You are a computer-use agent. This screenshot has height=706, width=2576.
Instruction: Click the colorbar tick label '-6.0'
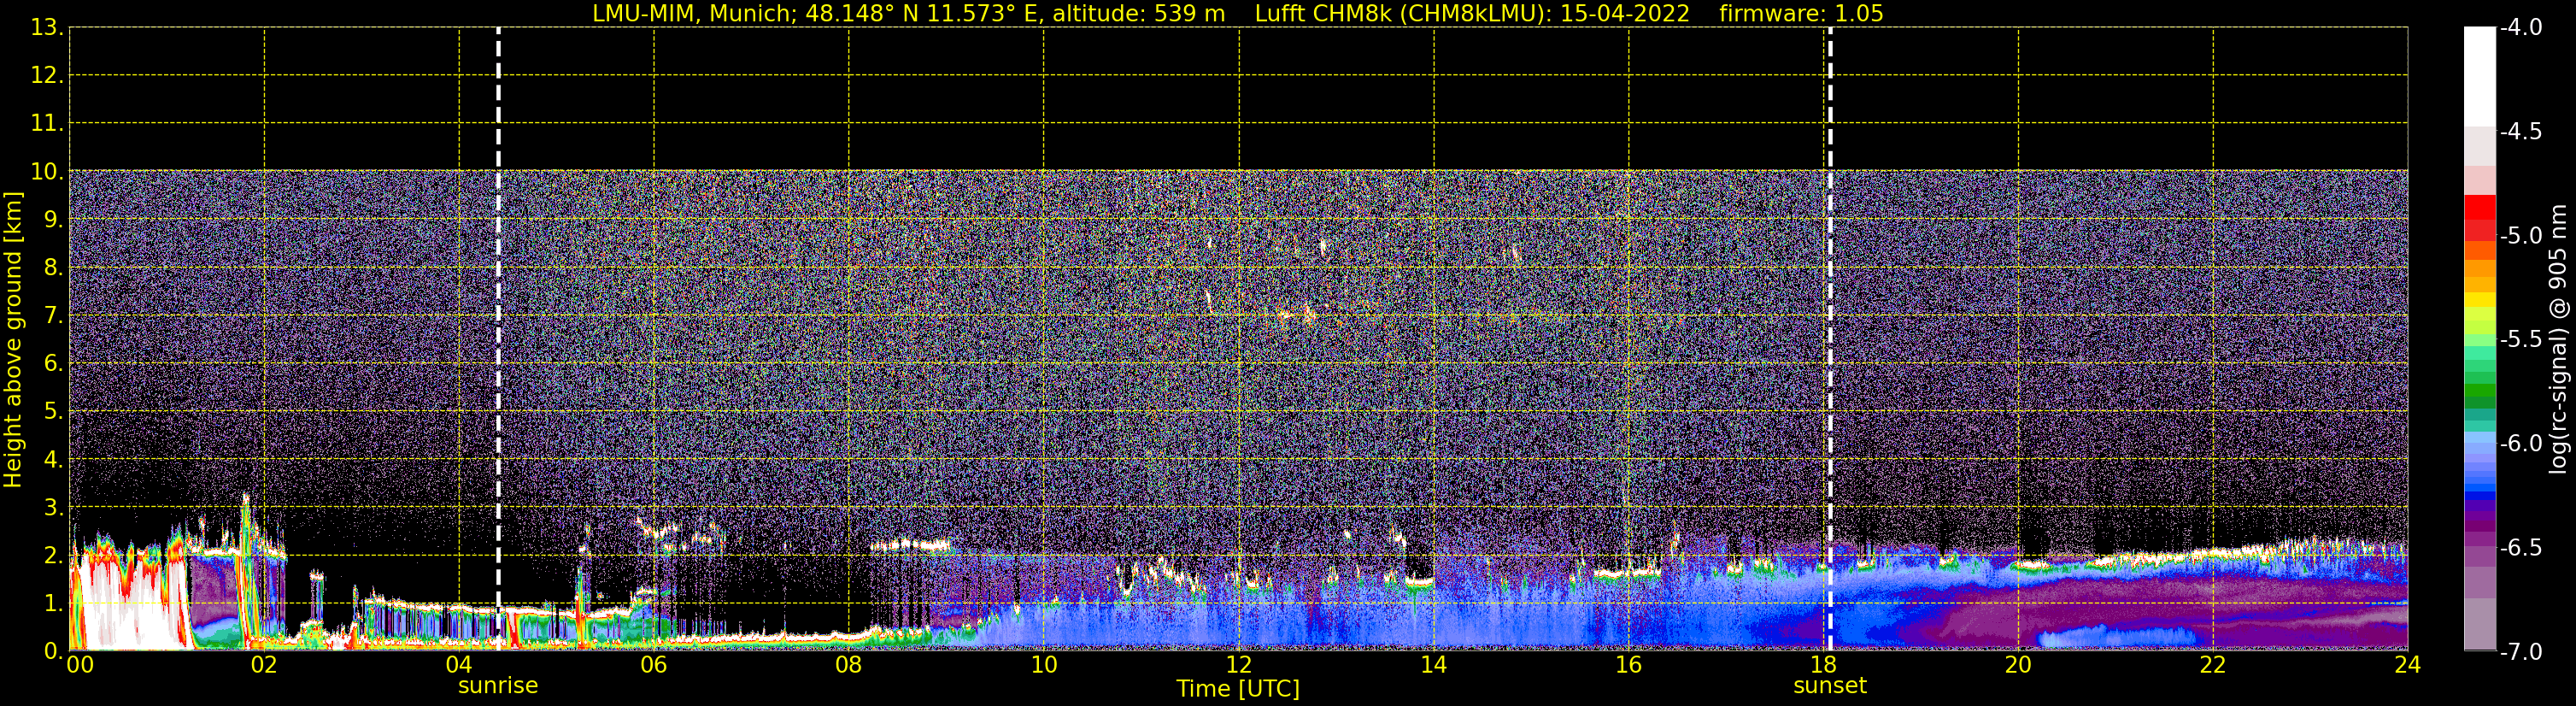2520,443
